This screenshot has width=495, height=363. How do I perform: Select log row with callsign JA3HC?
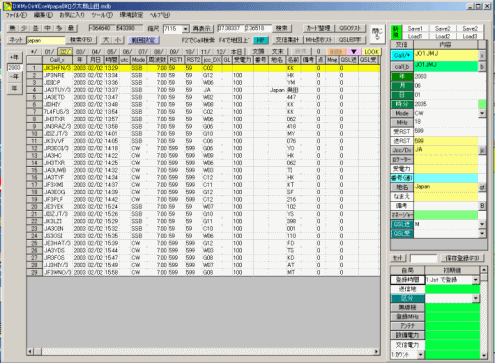[203, 156]
